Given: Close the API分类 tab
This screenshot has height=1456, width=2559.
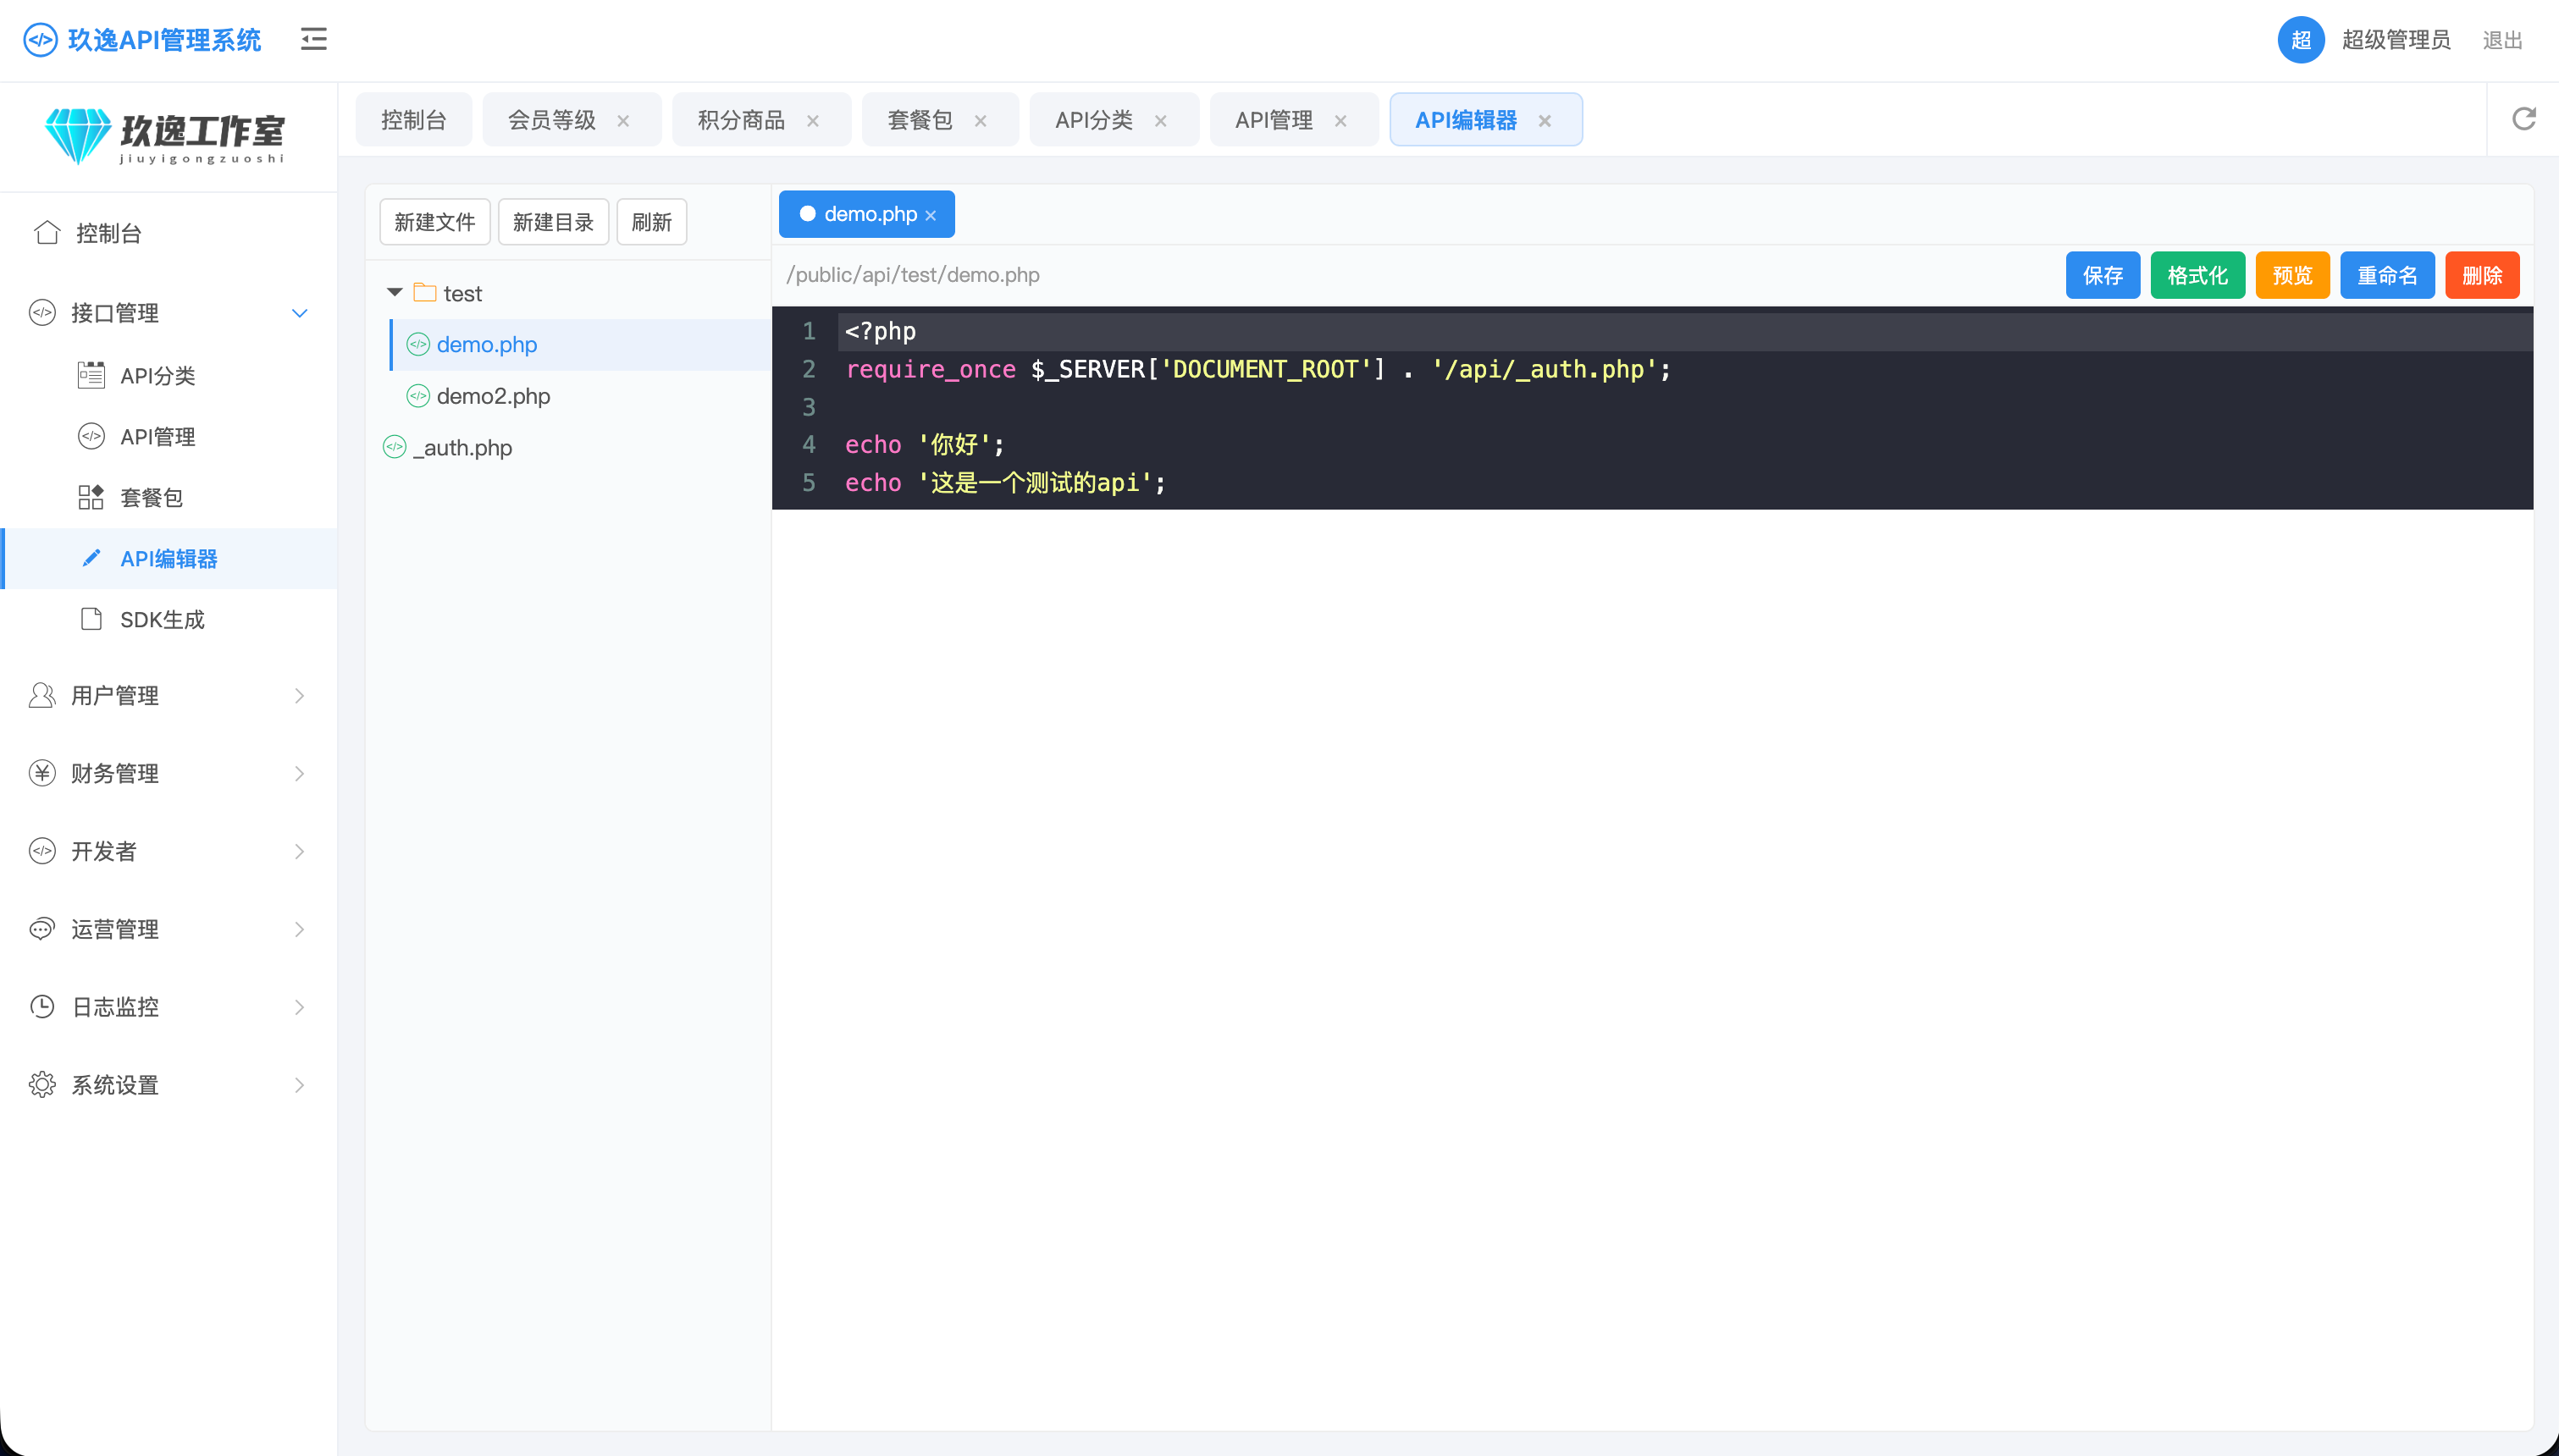Looking at the screenshot, I should (x=1161, y=121).
